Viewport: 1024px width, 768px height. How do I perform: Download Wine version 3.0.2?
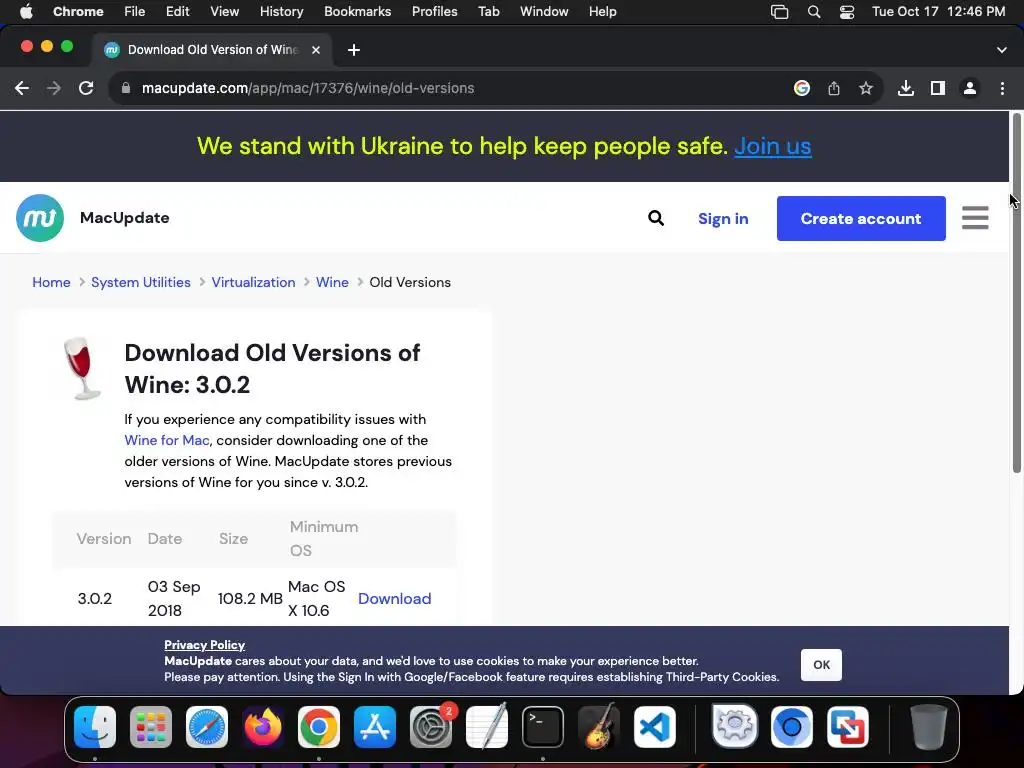394,599
